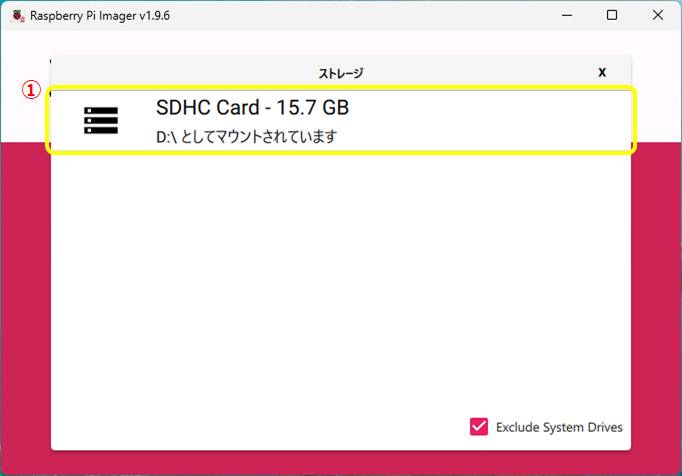
Task: Maximize the Raspberry Pi Imager window
Action: (x=612, y=16)
